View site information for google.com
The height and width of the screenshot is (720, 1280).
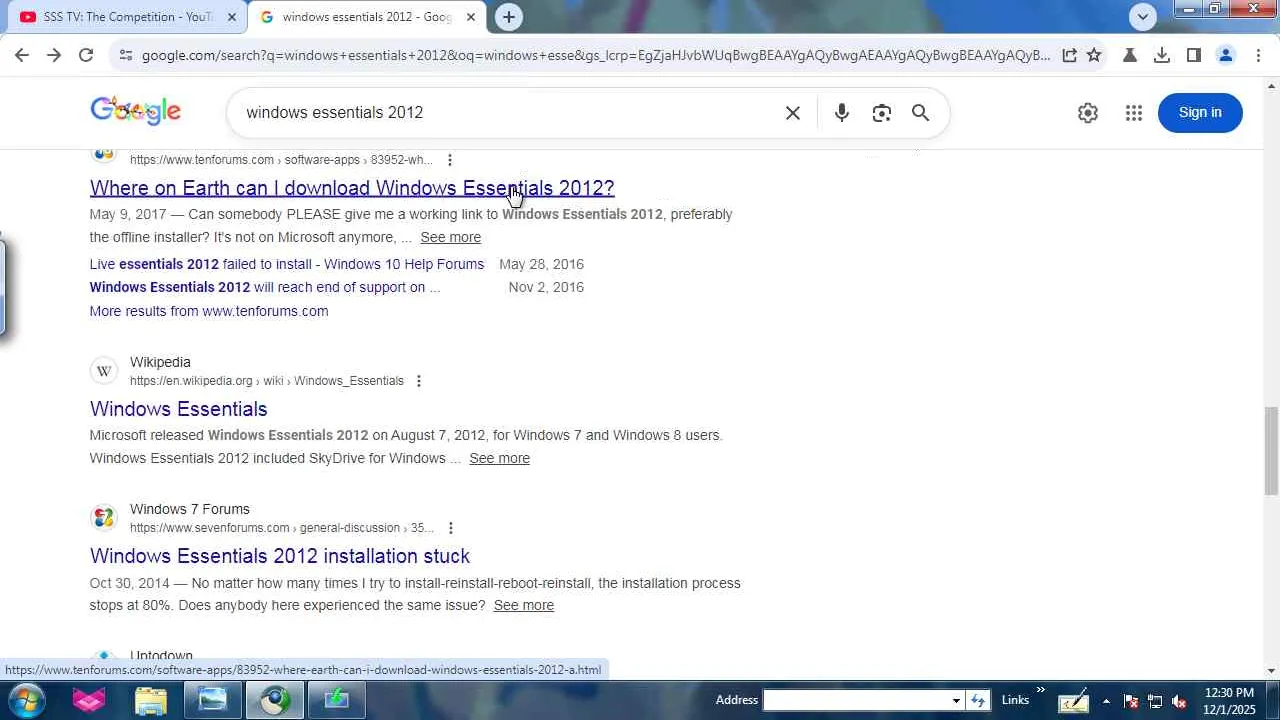coord(125,56)
